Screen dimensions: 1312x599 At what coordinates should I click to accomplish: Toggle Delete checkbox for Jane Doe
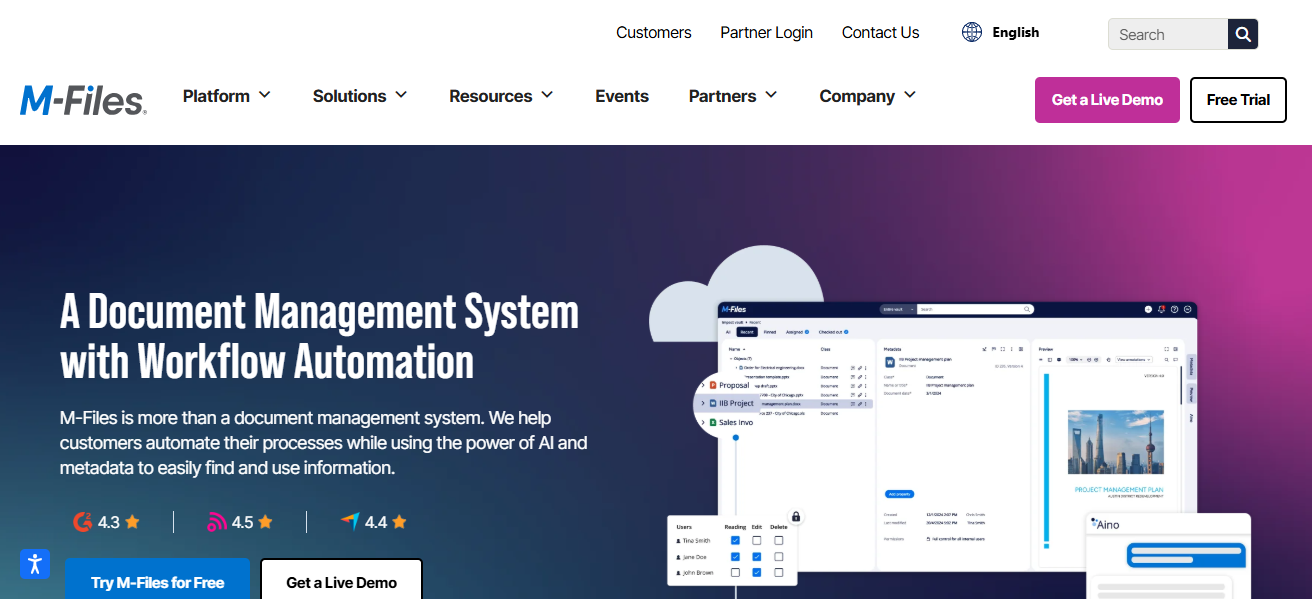point(779,556)
